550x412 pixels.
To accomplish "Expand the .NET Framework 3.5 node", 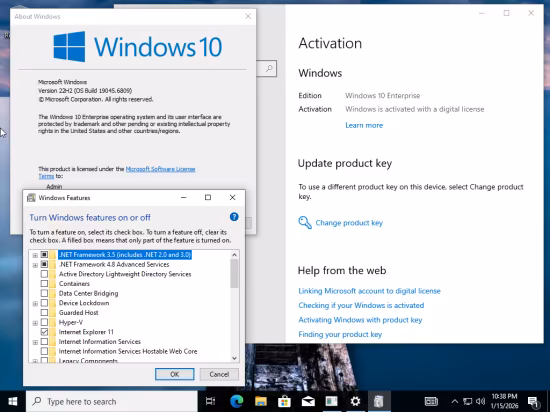I will 35,255.
